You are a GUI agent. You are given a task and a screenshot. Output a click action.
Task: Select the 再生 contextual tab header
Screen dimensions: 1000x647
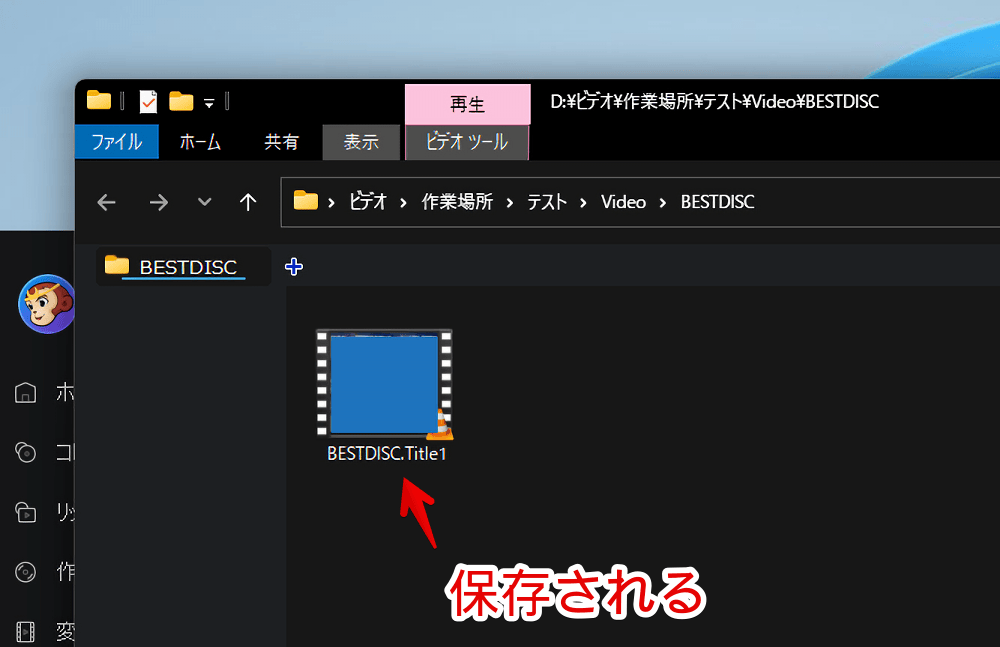(467, 103)
